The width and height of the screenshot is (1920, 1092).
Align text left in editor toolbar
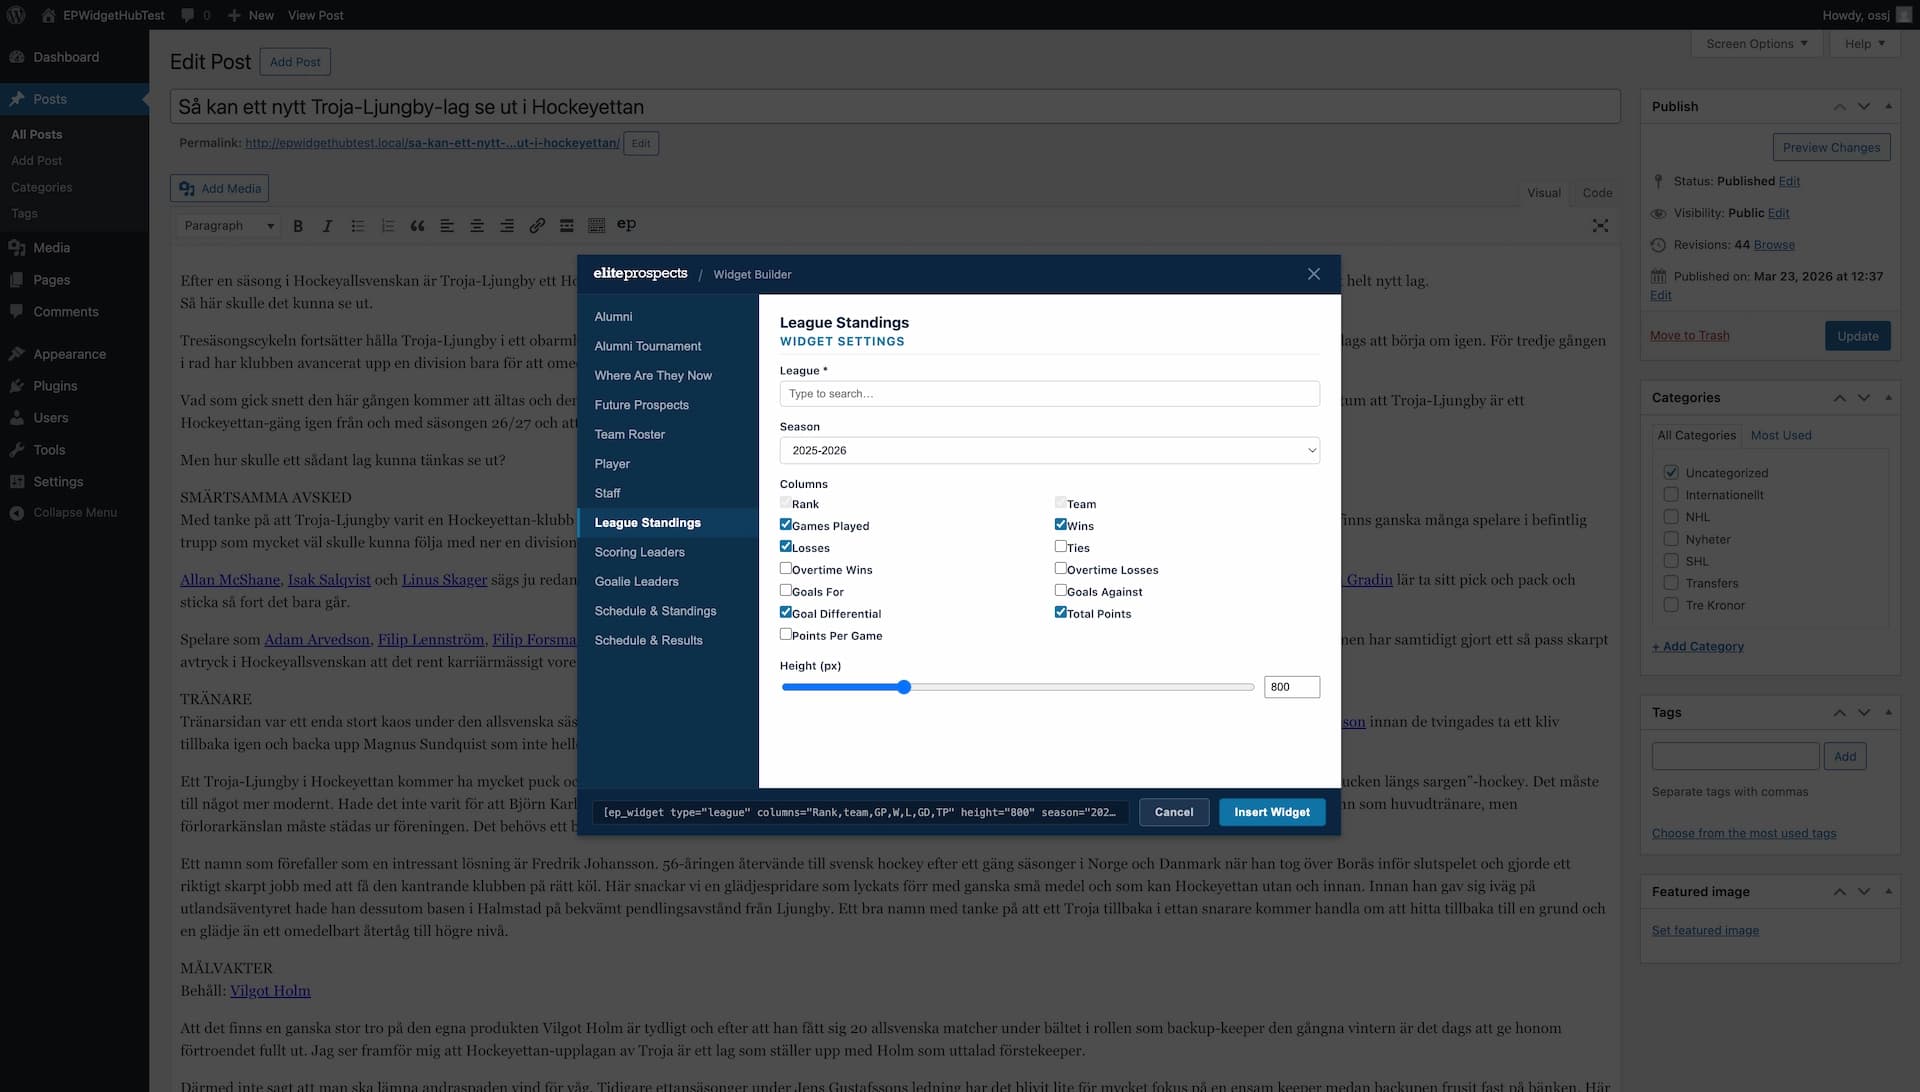point(447,226)
